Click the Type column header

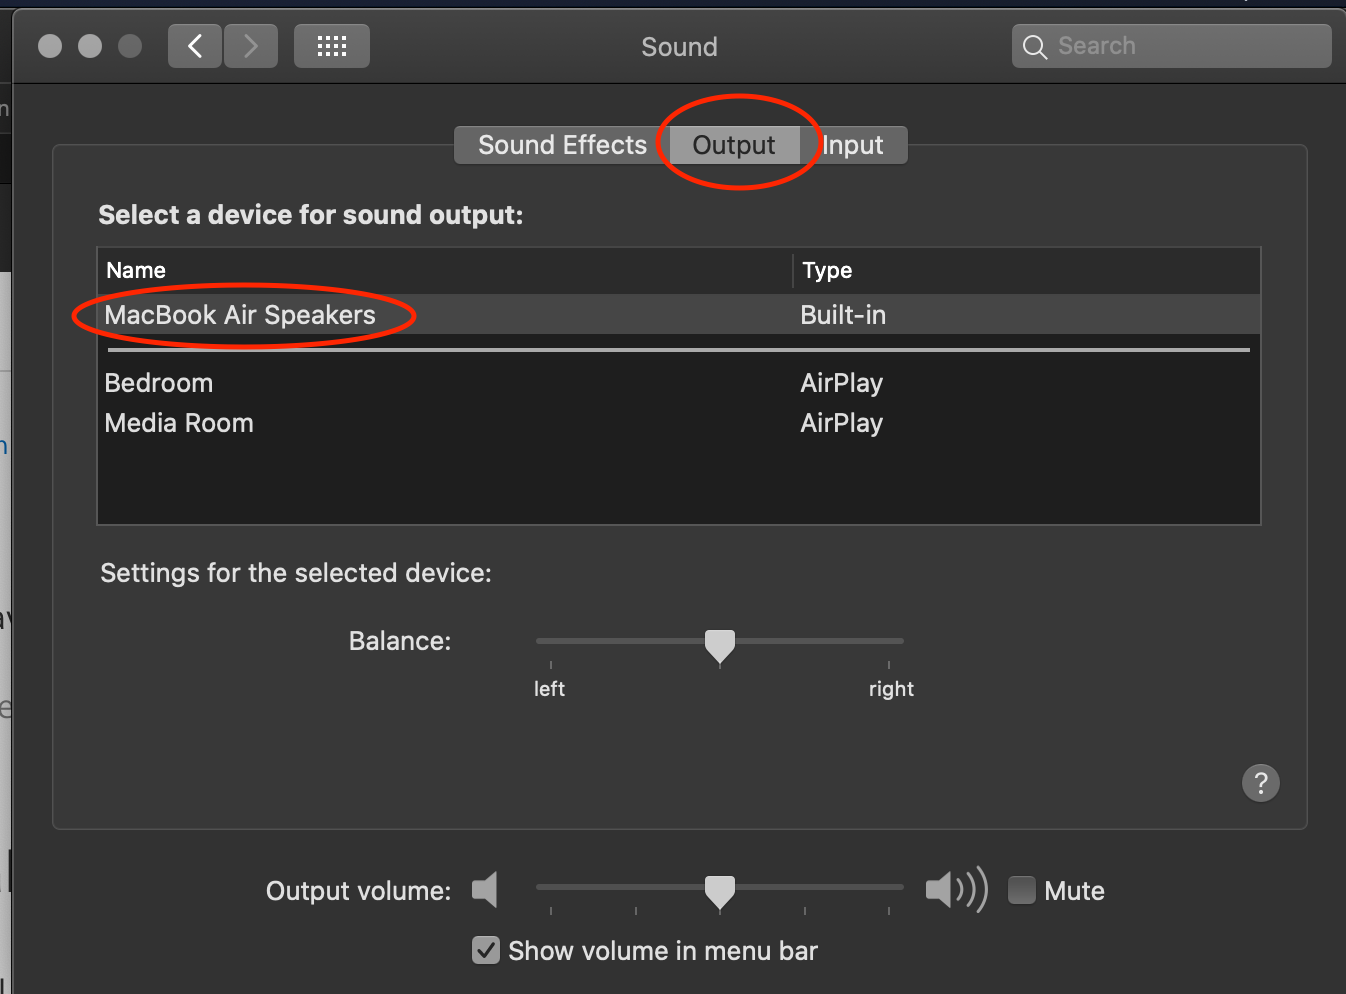(x=827, y=270)
